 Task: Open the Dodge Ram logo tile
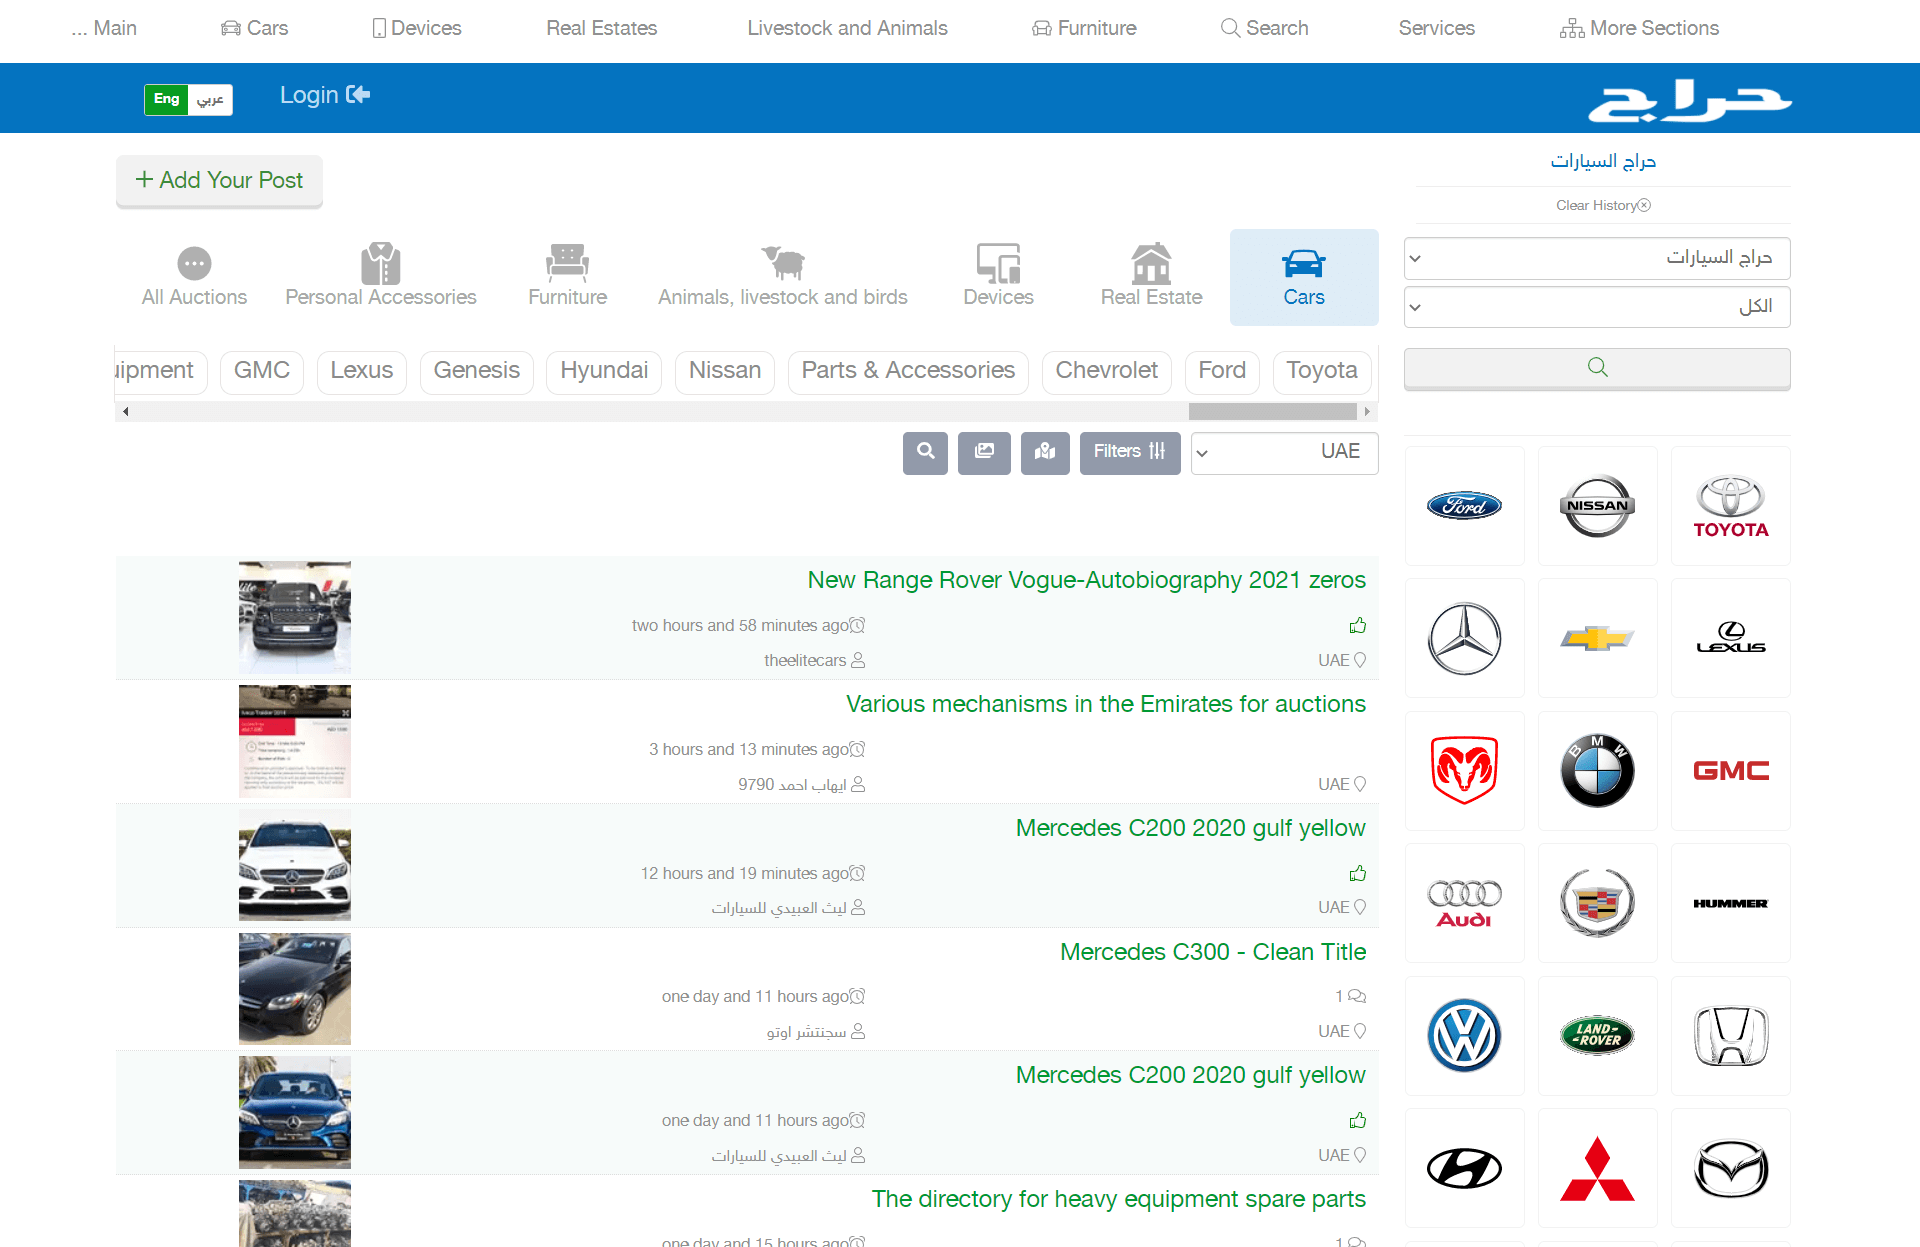pyautogui.click(x=1464, y=771)
